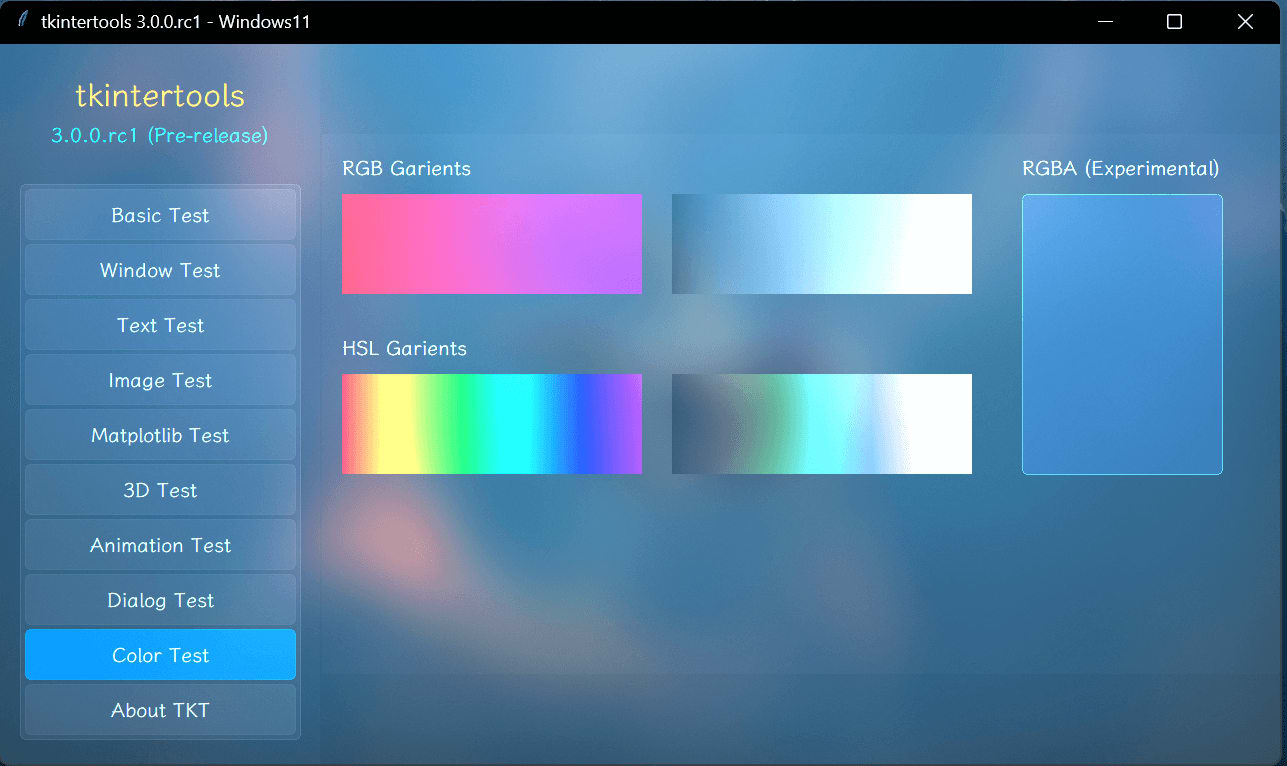Click the rainbow HSL gradient bar

491,423
